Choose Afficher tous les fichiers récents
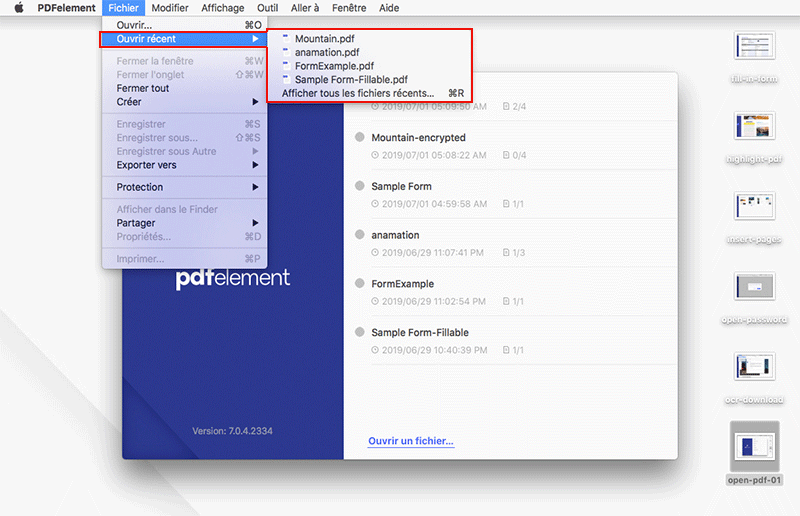 [369, 93]
